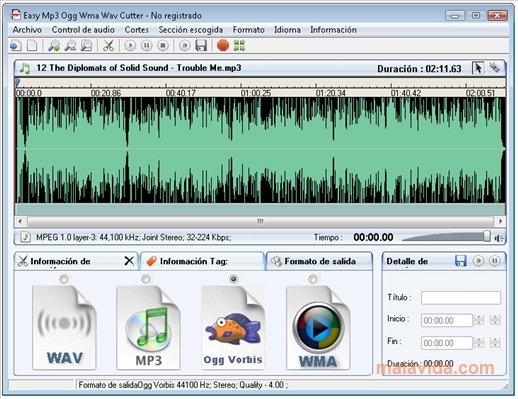The image size is (518, 399).
Task: Zoom in on the waveform
Action: (x=54, y=45)
